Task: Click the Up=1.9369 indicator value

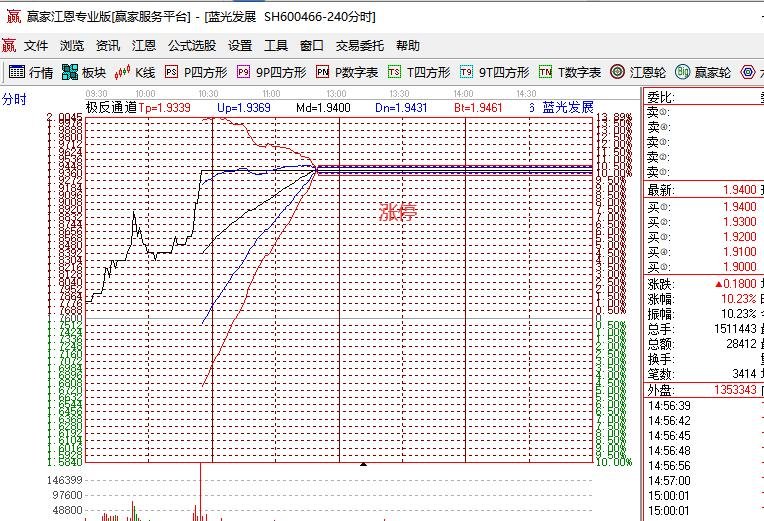Action: click(x=244, y=108)
